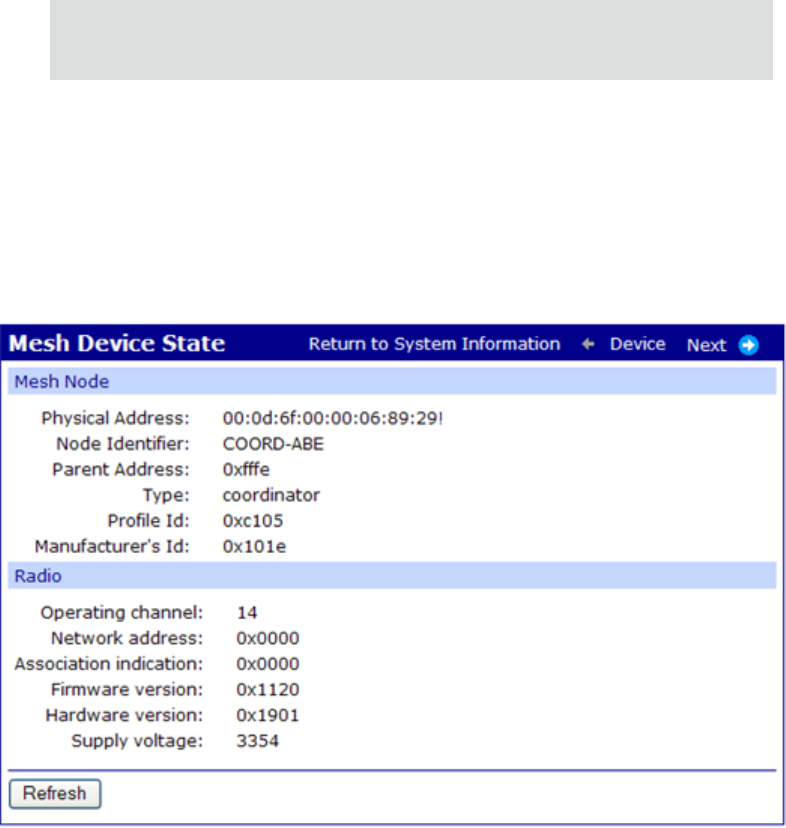
Task: Click parent address value 0xfffe
Action: [x=246, y=469]
